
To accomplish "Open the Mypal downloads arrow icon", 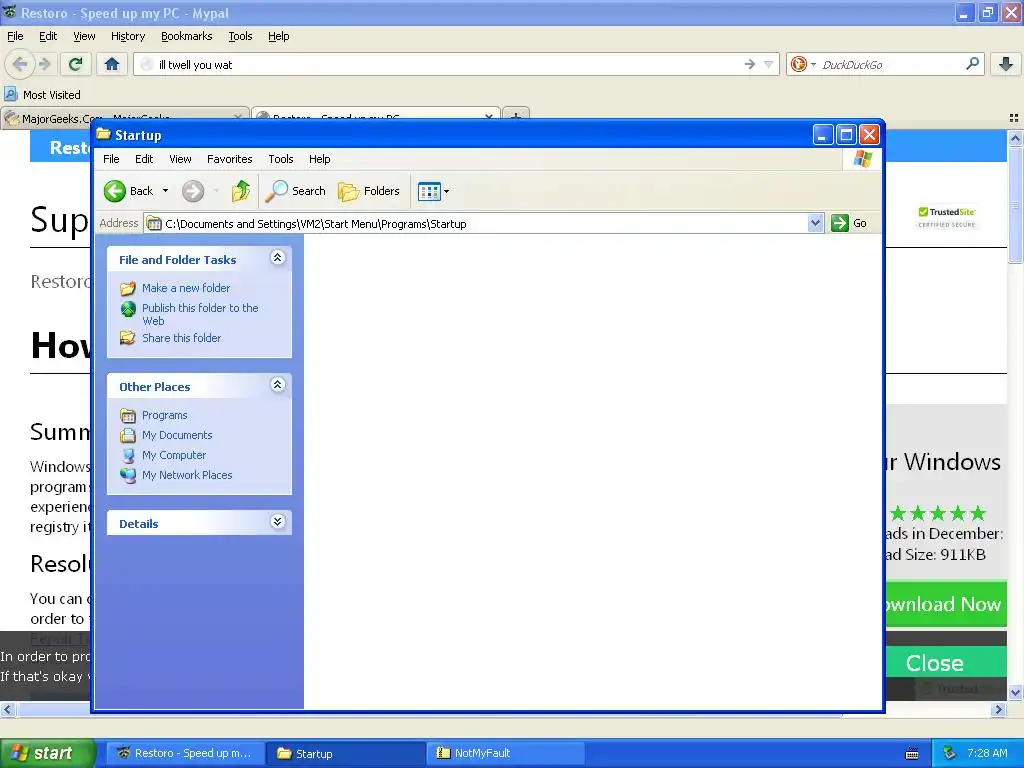I will [x=1006, y=64].
